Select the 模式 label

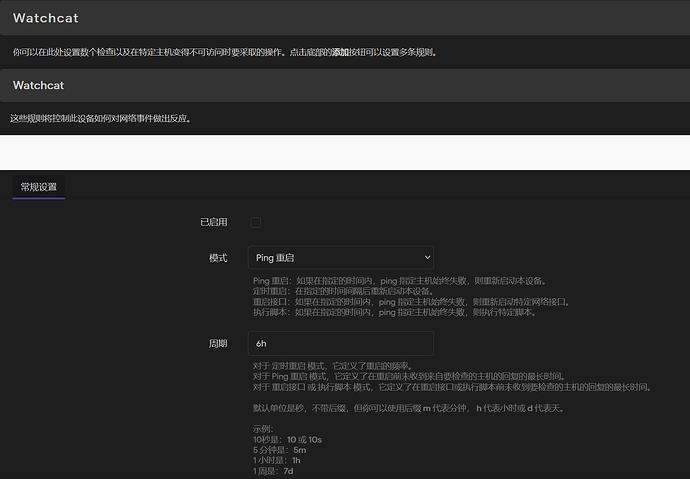point(218,258)
